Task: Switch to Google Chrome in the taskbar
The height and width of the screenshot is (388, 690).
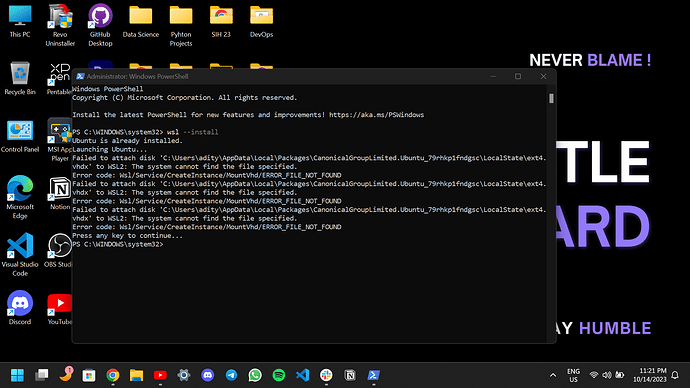Action: [x=113, y=375]
